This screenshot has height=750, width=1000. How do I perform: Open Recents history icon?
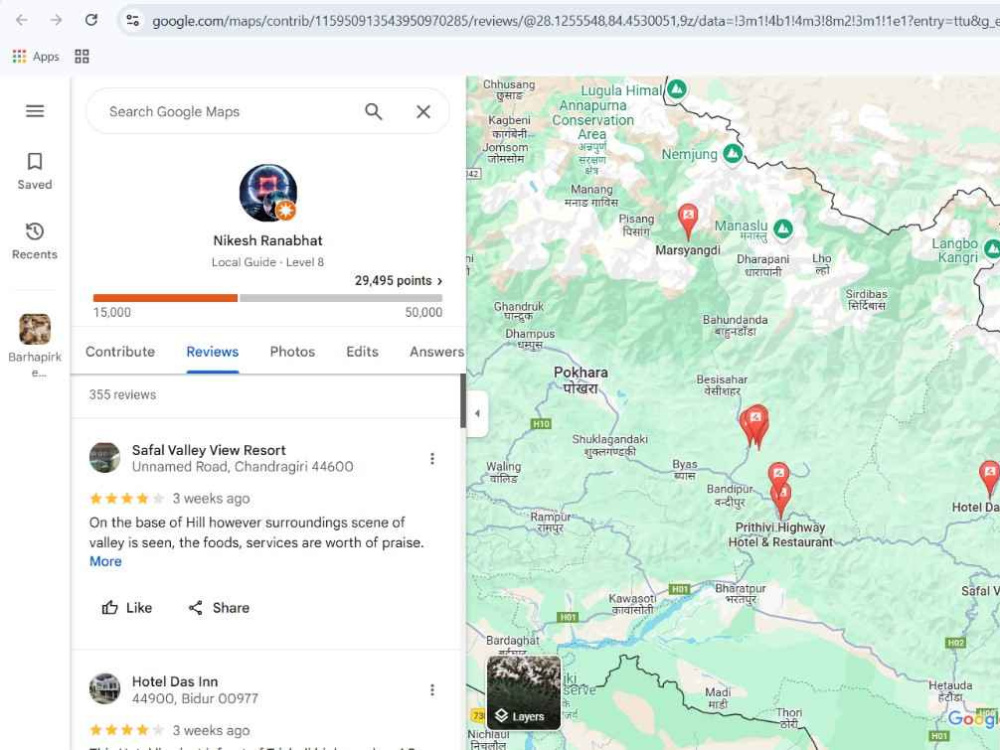(35, 231)
